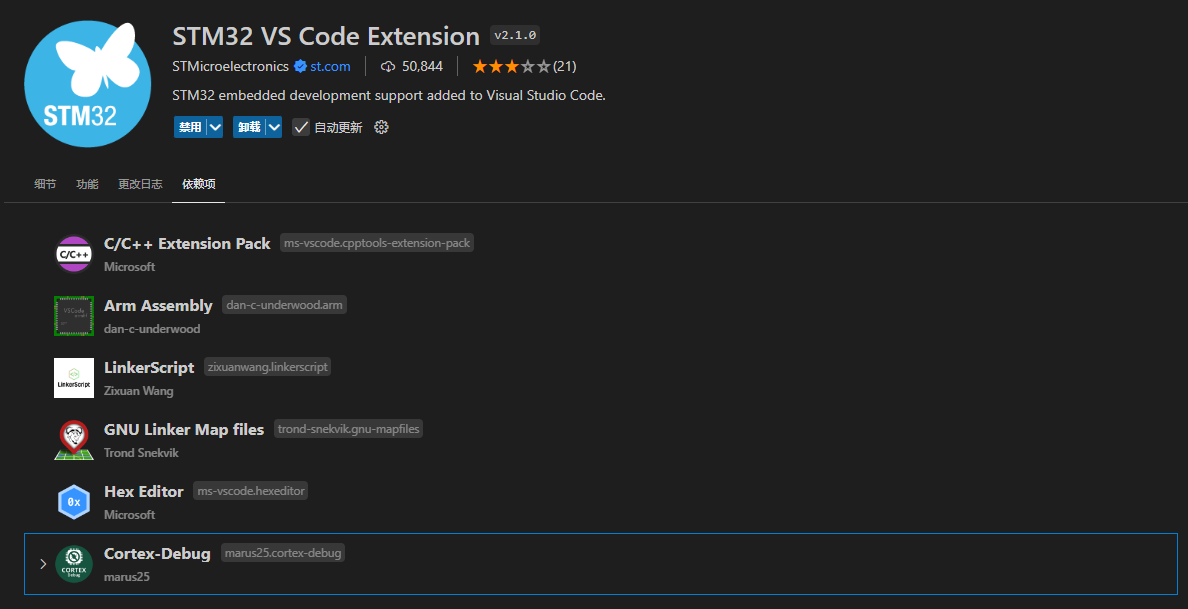Click the star rating display
Viewport: 1188px width, 609px height.
click(512, 67)
